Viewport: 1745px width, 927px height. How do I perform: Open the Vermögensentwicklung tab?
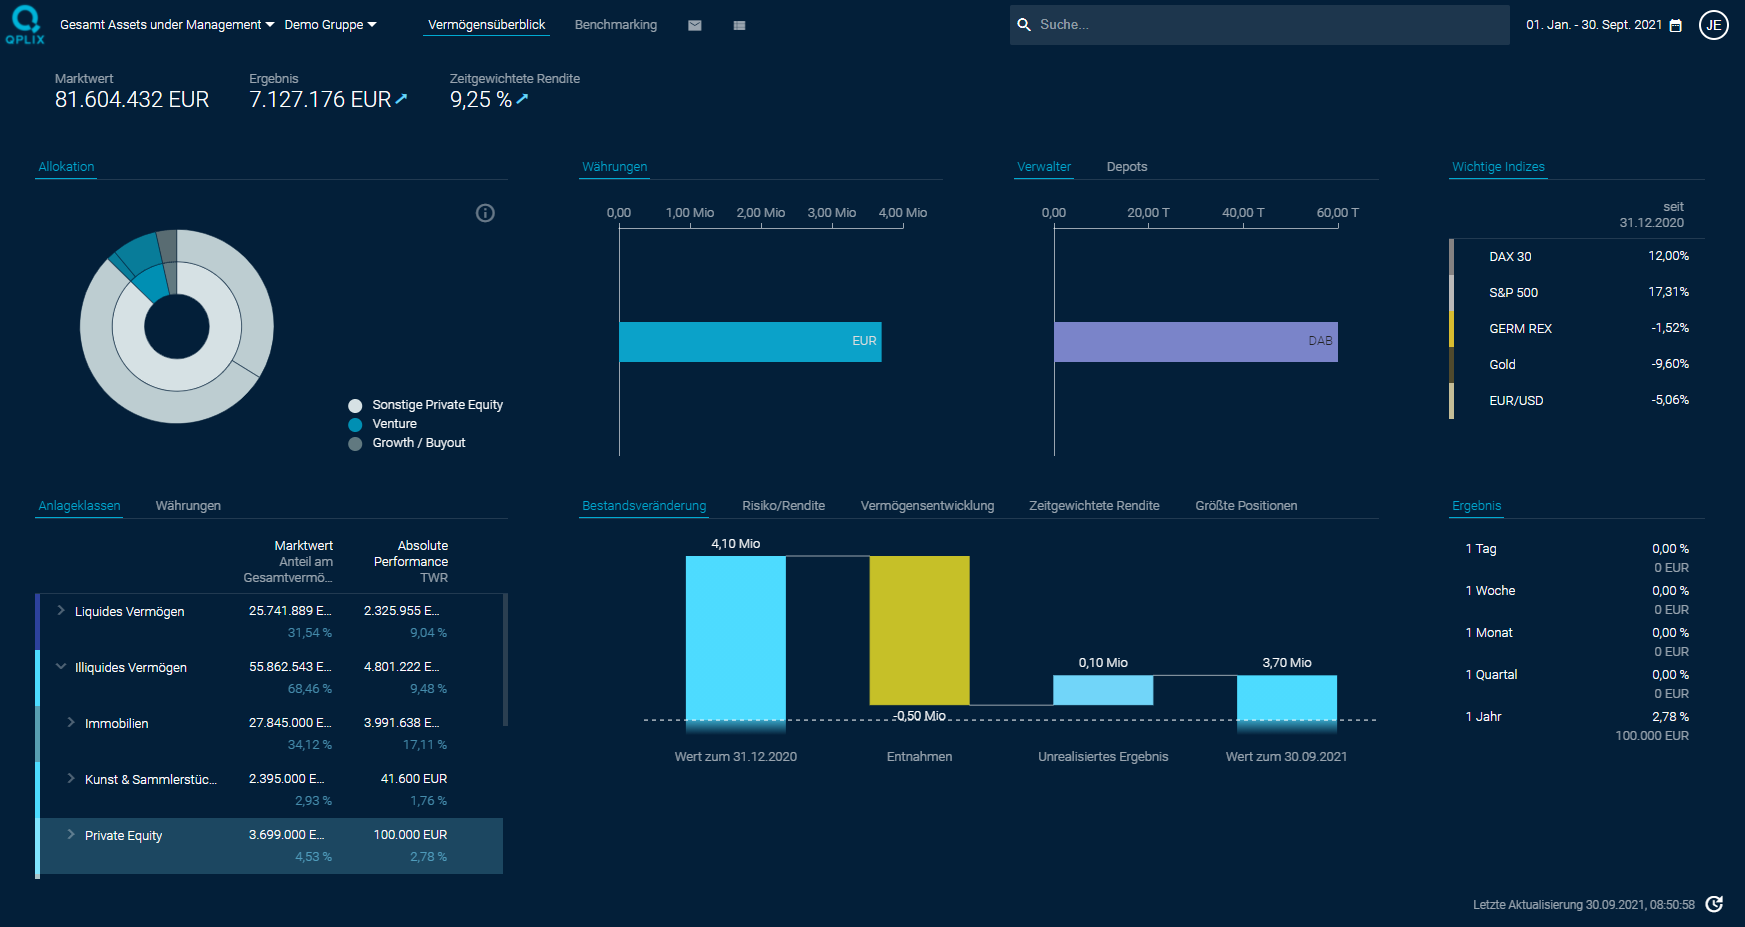pyautogui.click(x=927, y=506)
